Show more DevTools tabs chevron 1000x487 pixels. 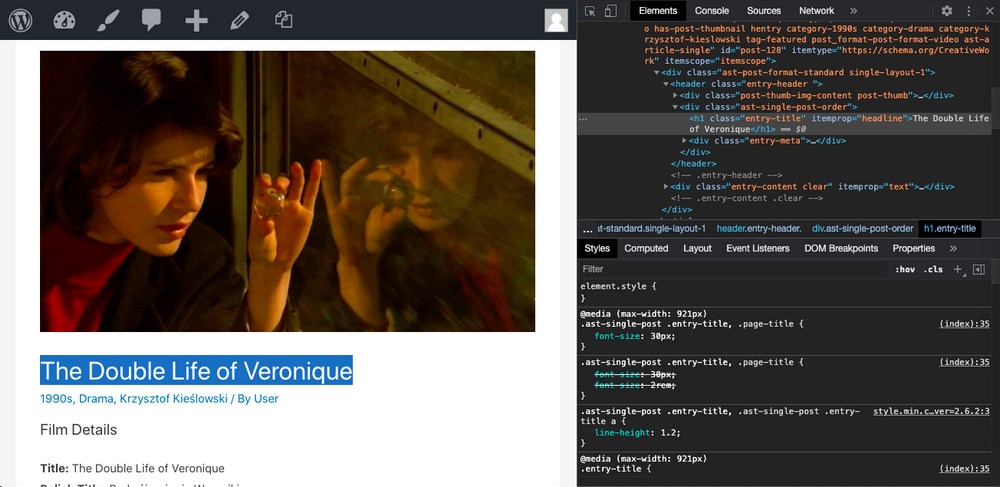(x=853, y=11)
